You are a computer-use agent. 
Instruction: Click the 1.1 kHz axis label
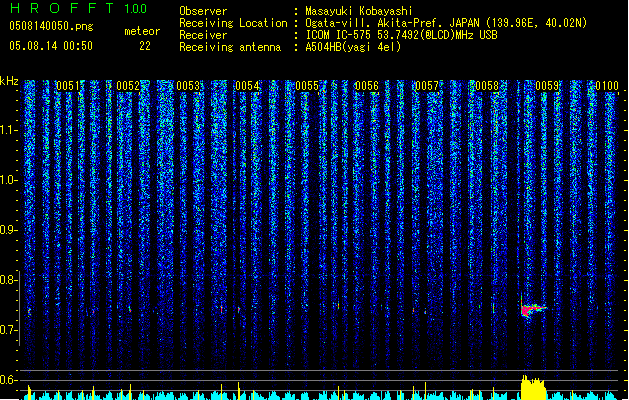click(9, 130)
